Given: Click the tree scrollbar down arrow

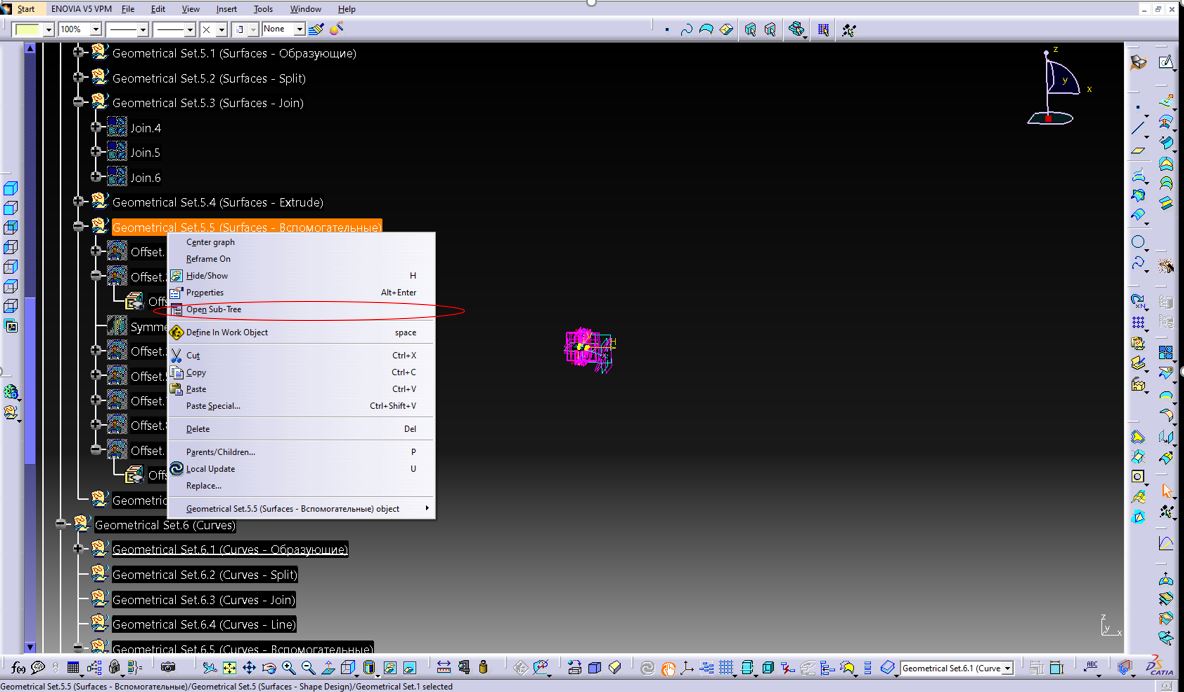Looking at the screenshot, I should (x=30, y=647).
